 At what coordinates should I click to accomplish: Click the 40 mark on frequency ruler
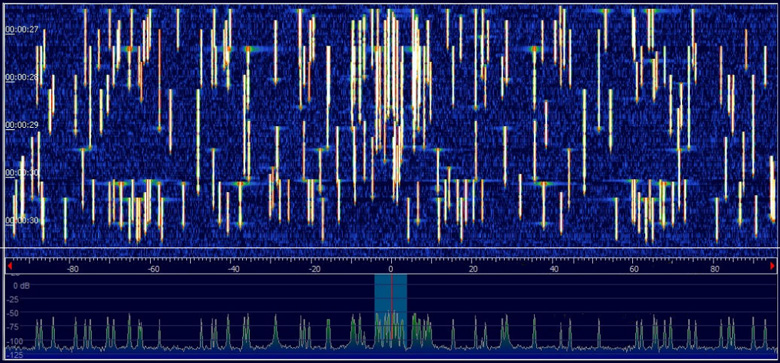click(x=554, y=269)
